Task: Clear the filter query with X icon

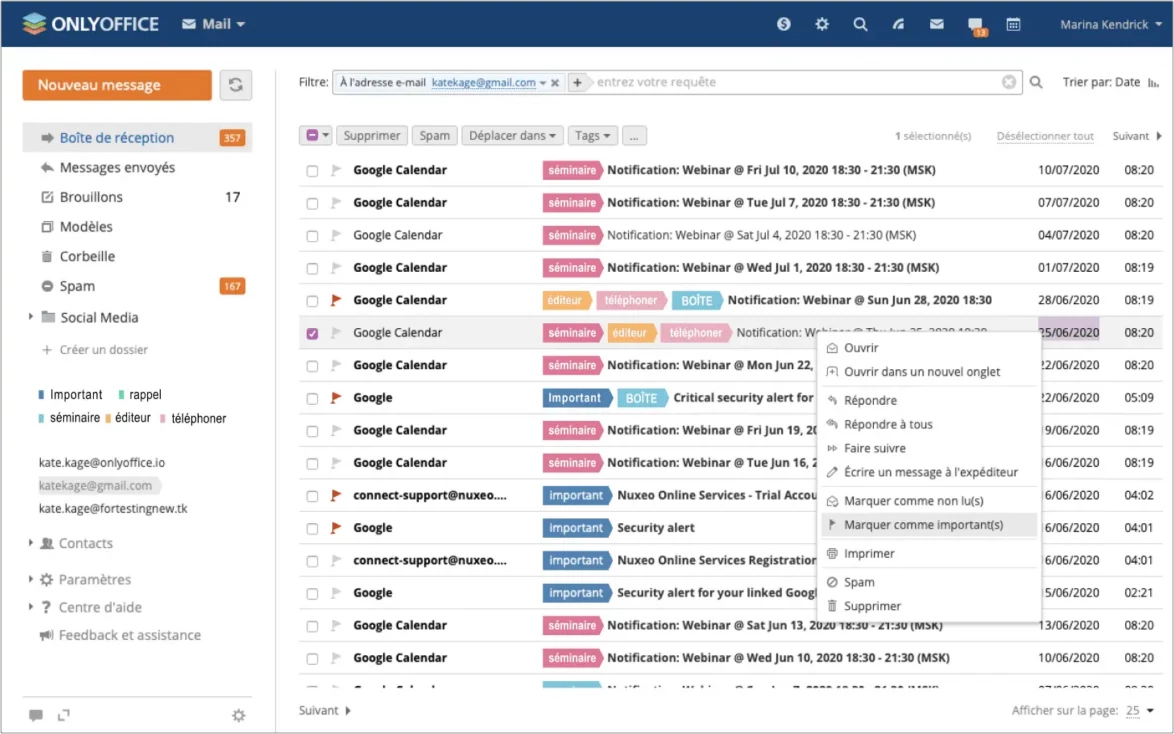Action: click(1009, 82)
